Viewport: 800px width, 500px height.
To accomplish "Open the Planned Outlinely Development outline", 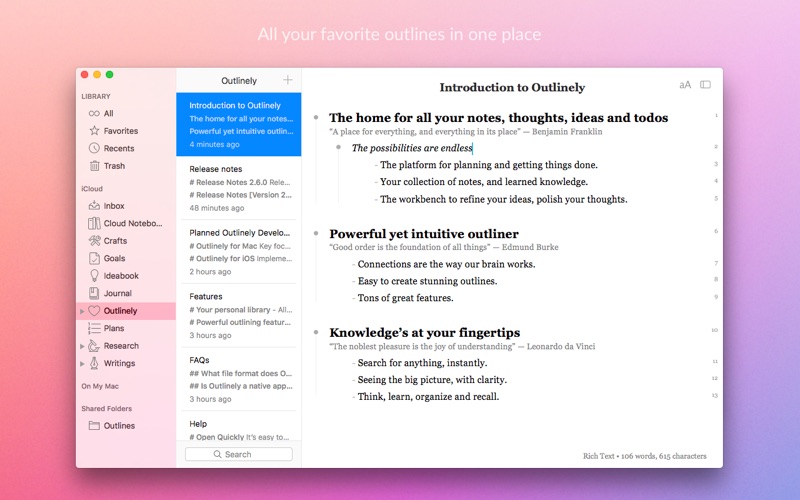I will [239, 252].
